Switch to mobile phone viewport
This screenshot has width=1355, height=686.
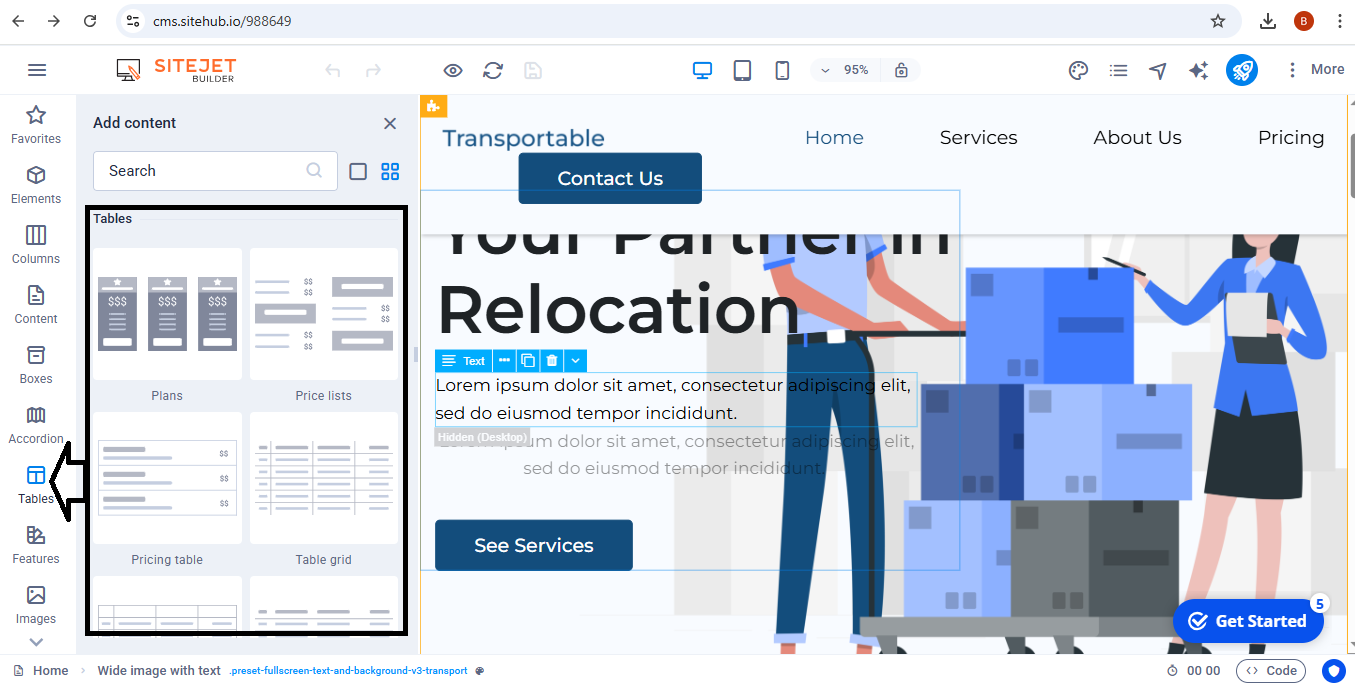[x=782, y=70]
